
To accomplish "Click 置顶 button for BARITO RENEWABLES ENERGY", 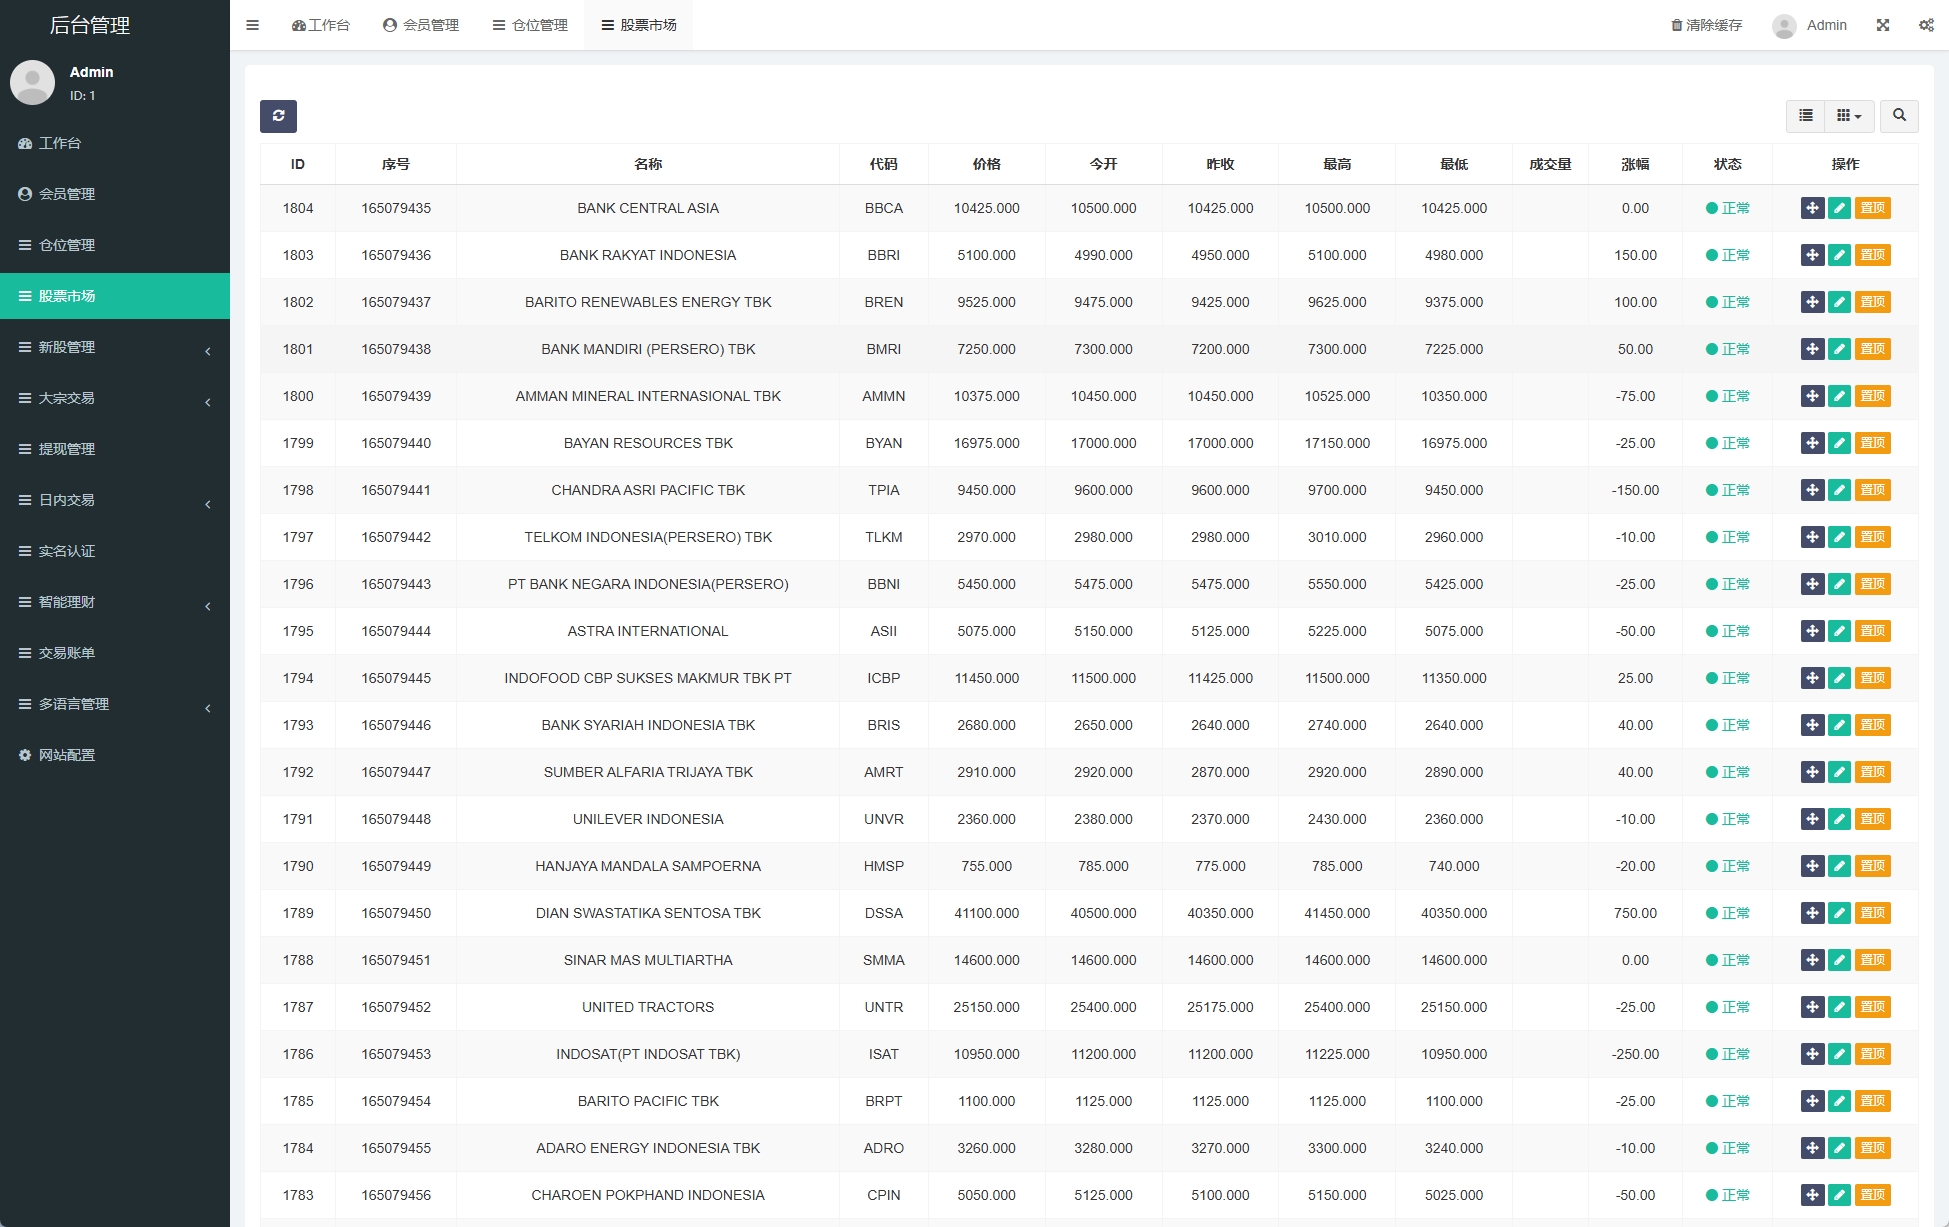I will 1872,302.
